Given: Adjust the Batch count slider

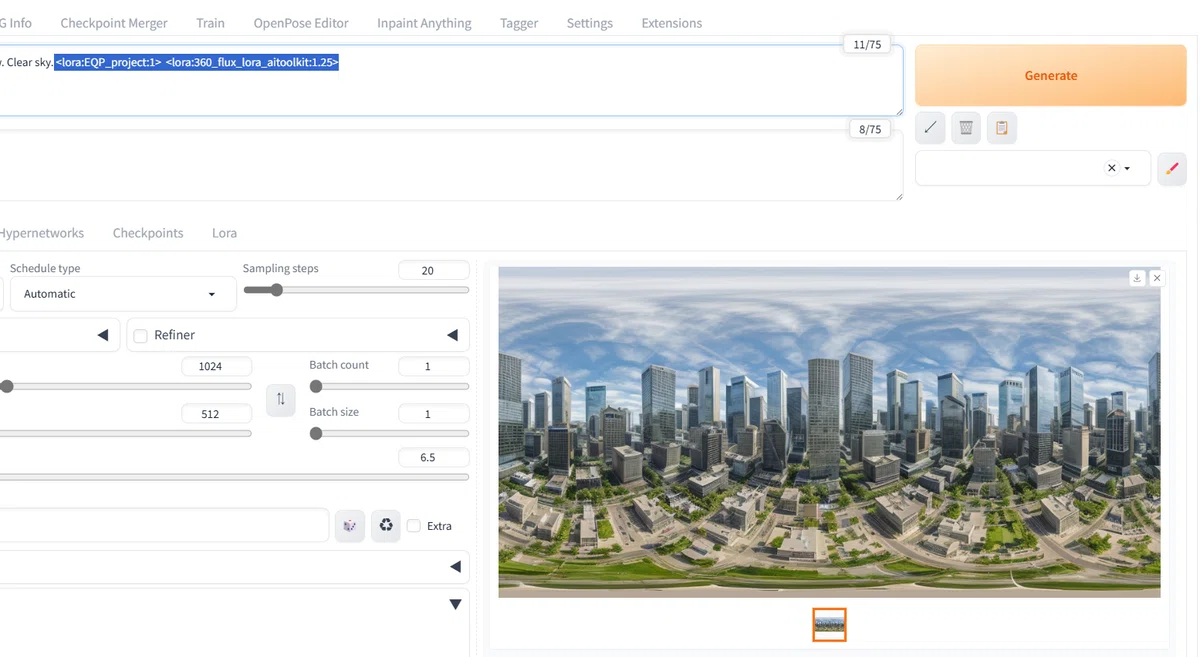Looking at the screenshot, I should click(x=389, y=386).
